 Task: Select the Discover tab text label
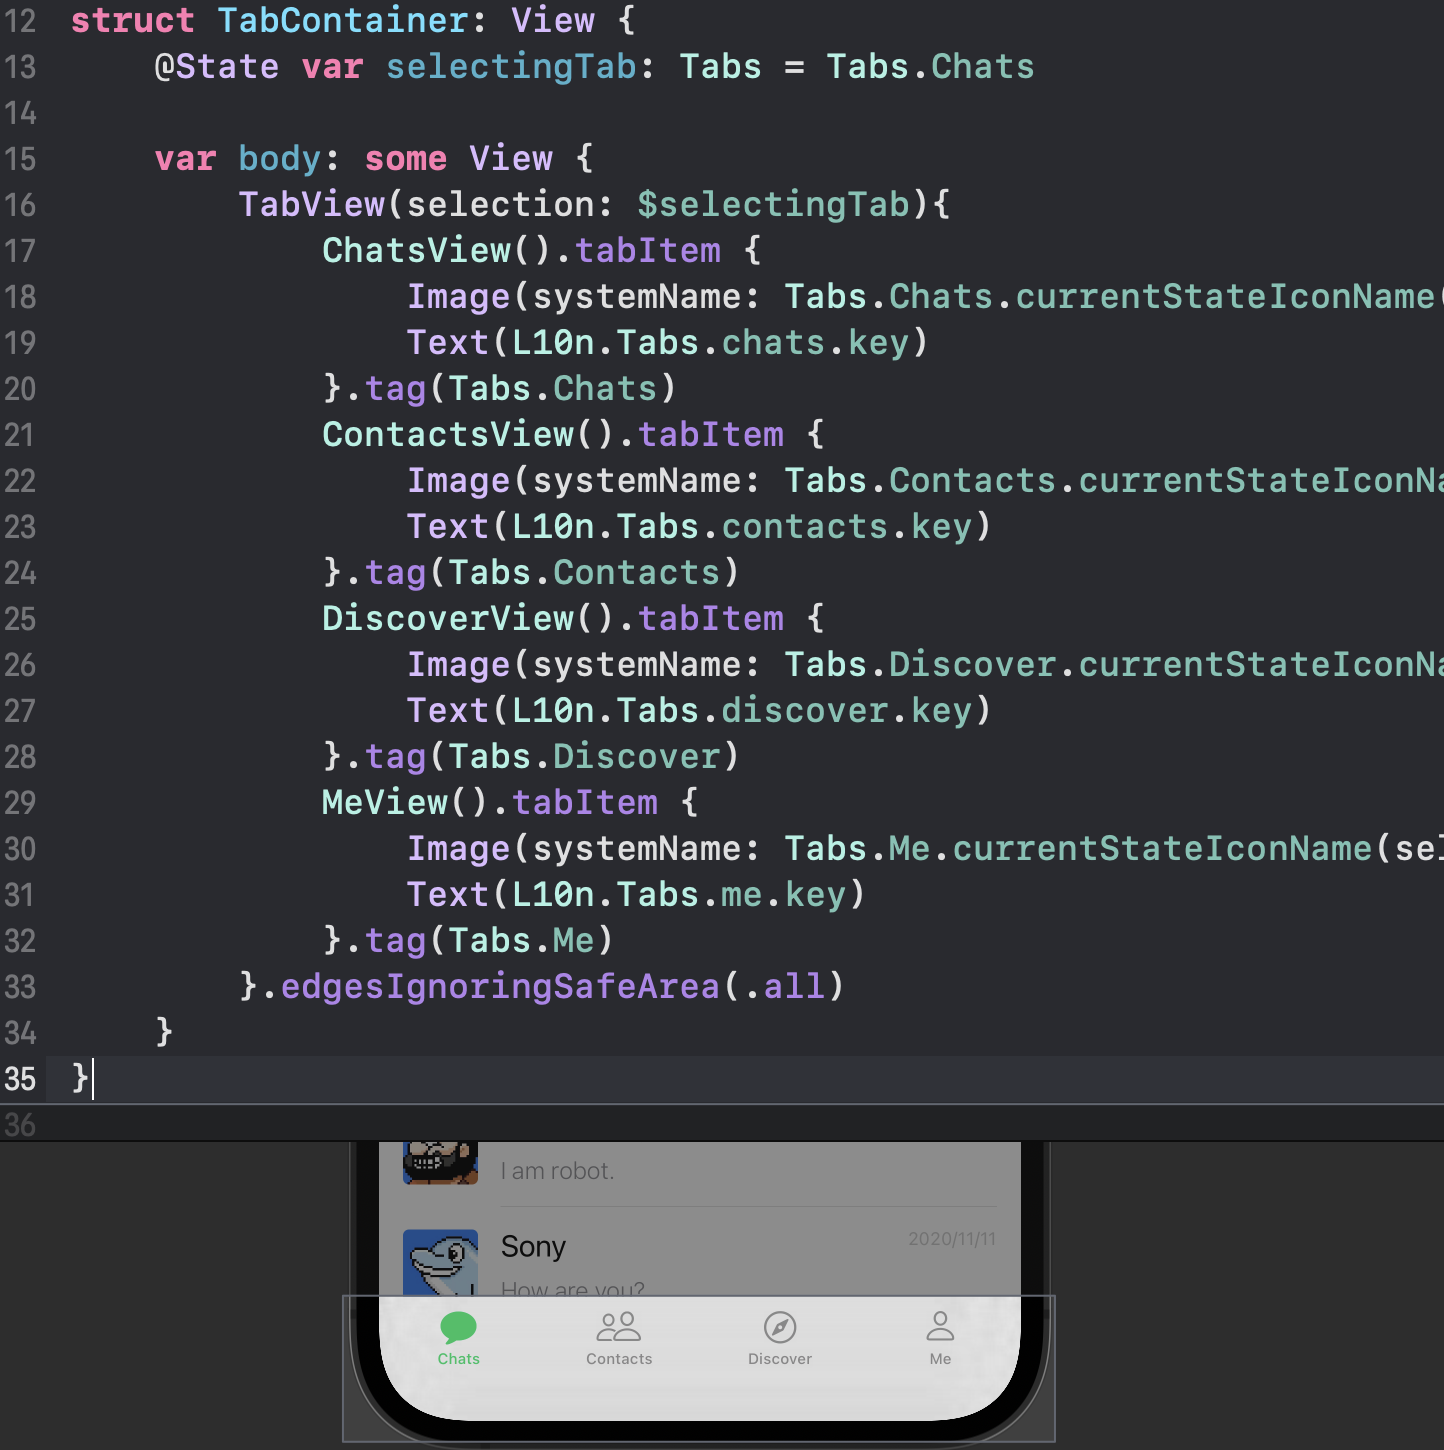coord(780,1359)
